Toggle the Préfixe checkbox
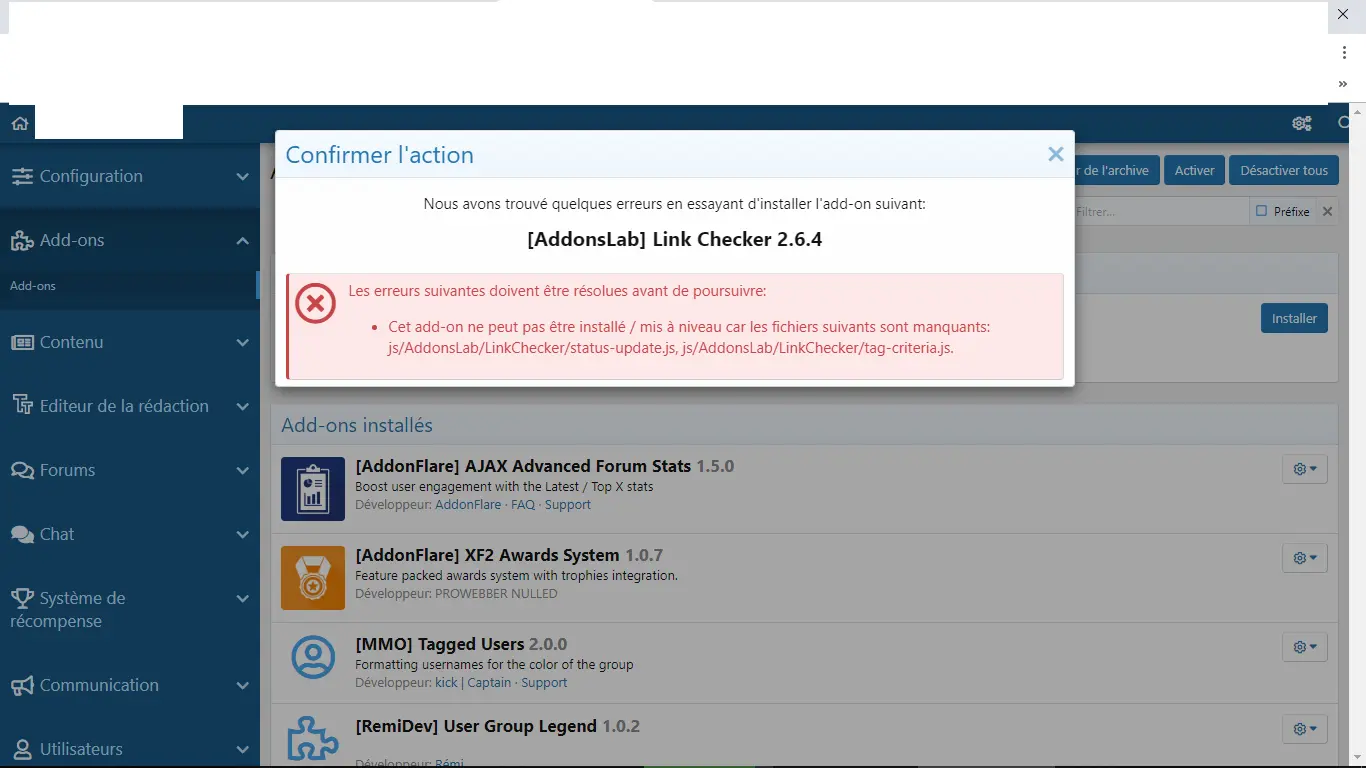1366x768 pixels. tap(1261, 211)
